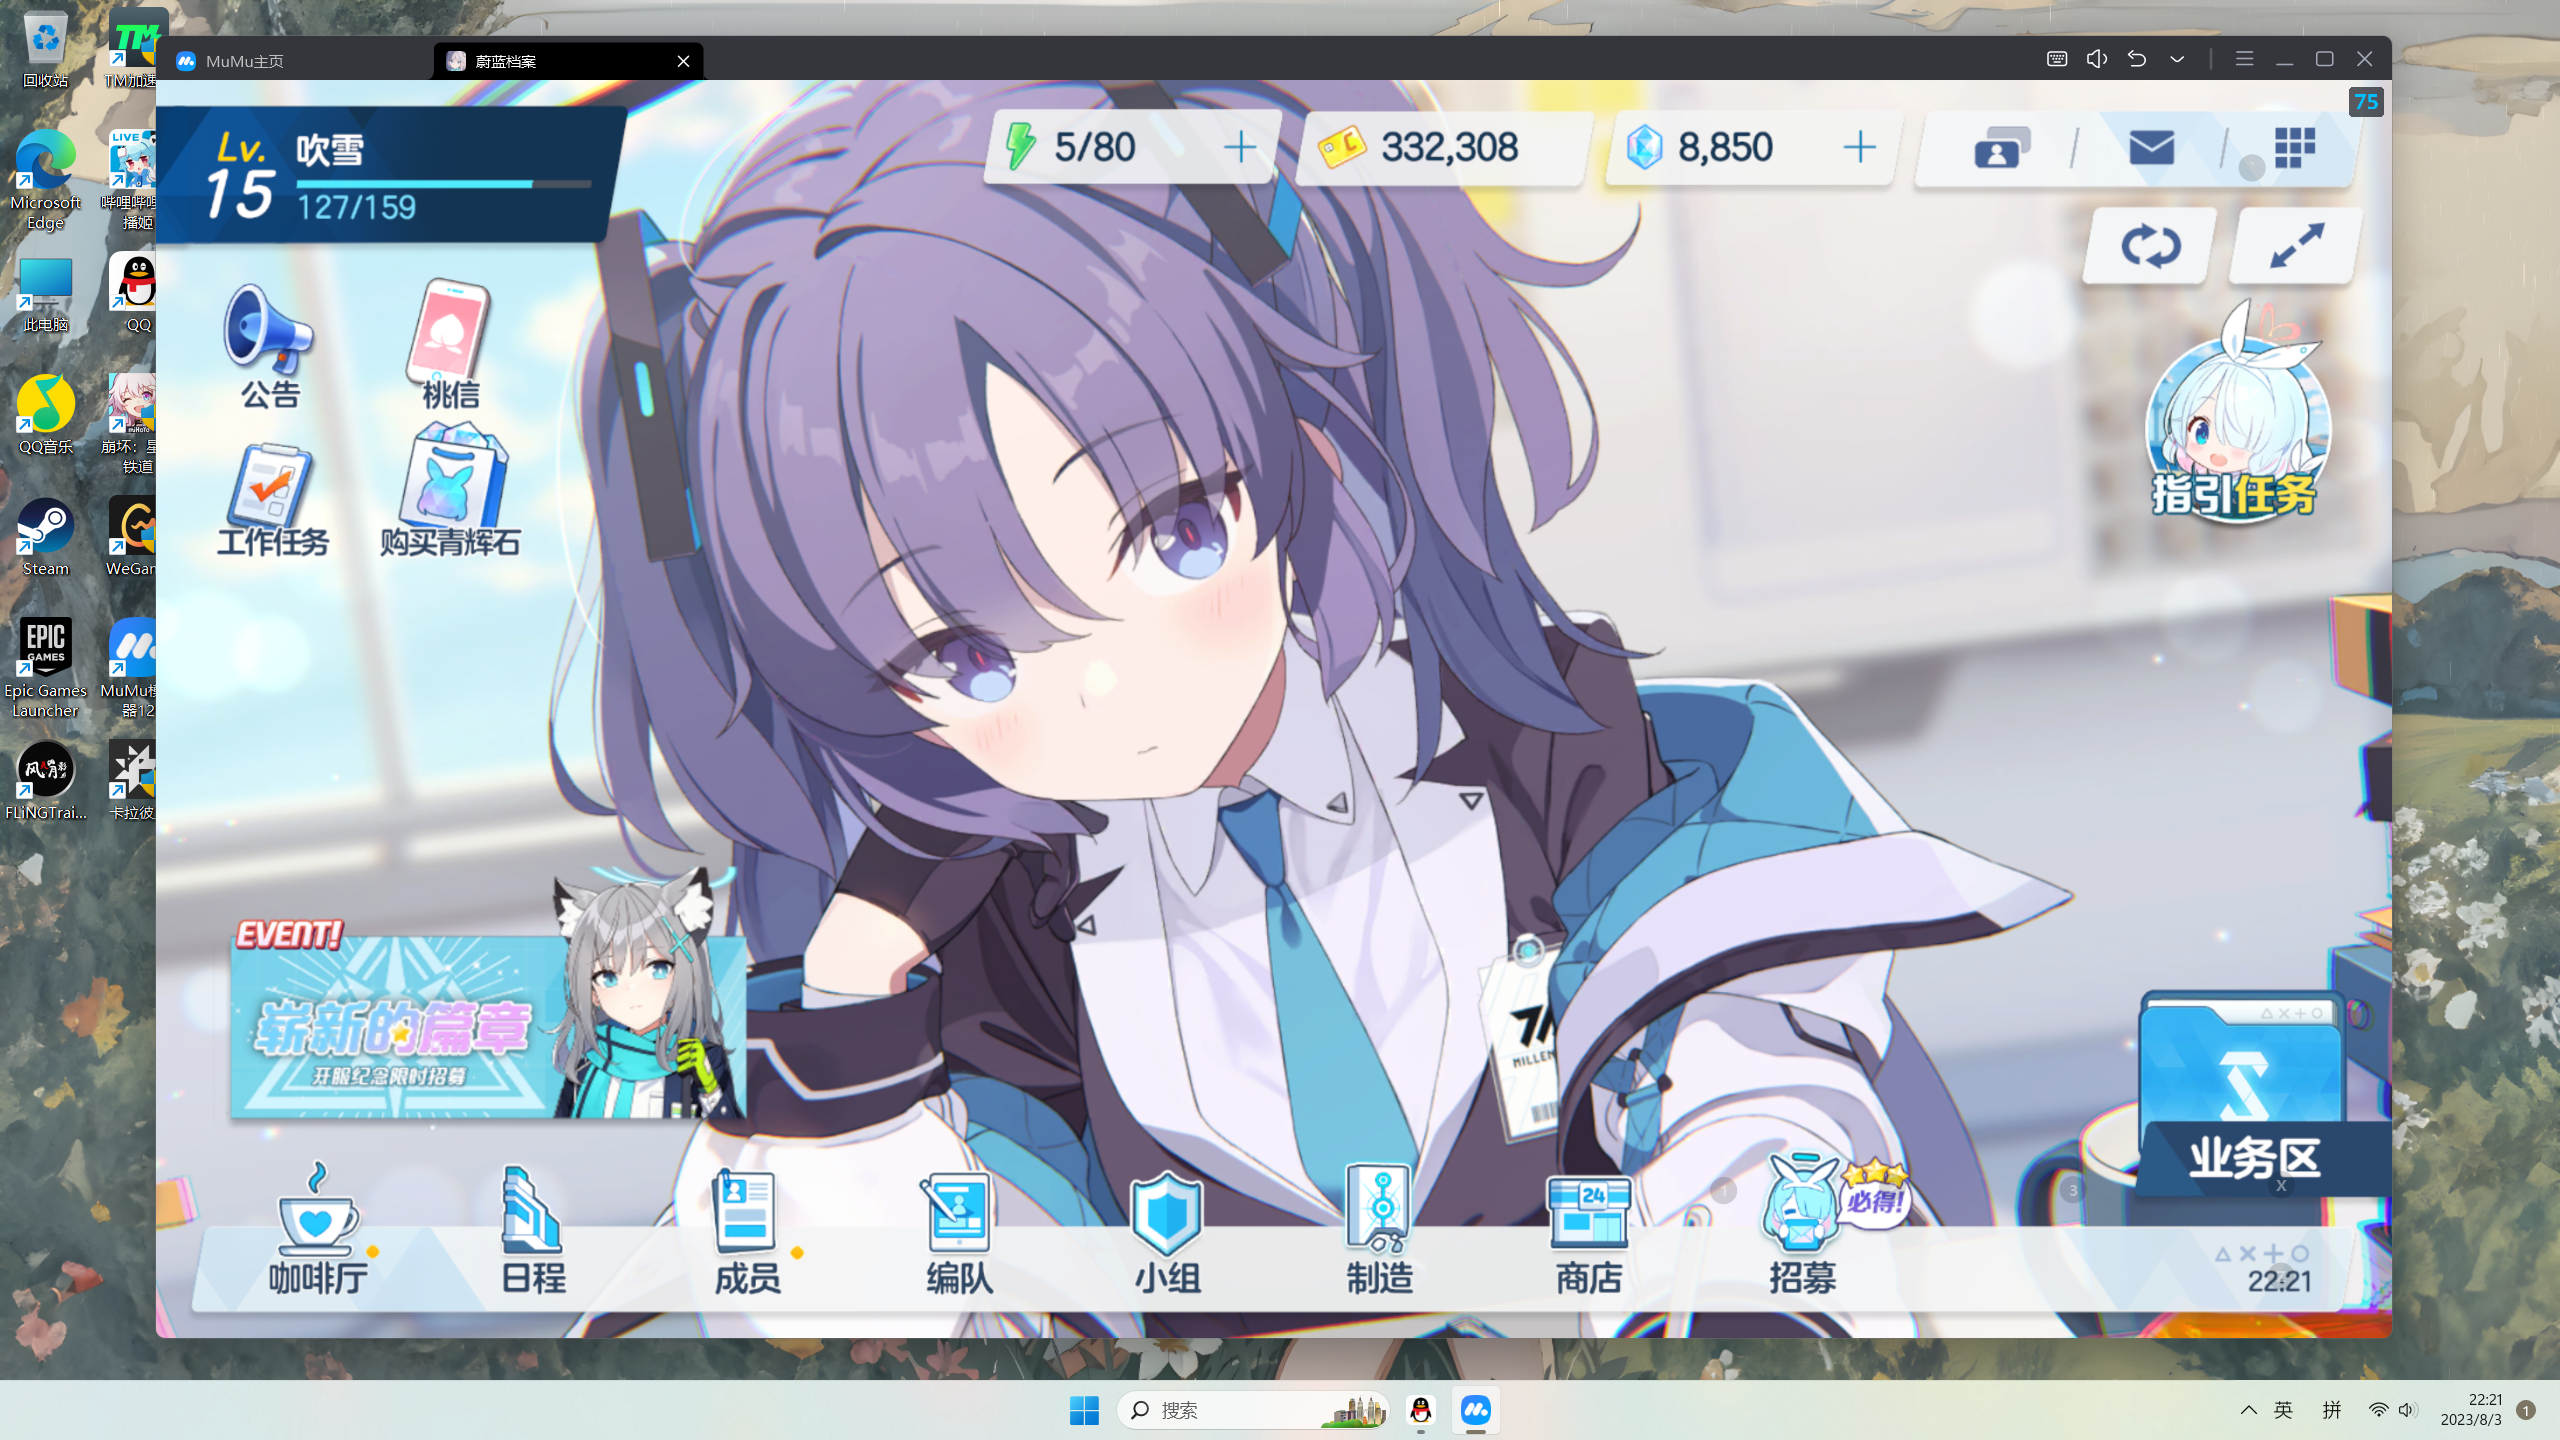Viewport: 2560px width, 1440px height.
Task: Click the emulator back arrow icon
Action: click(x=2137, y=59)
